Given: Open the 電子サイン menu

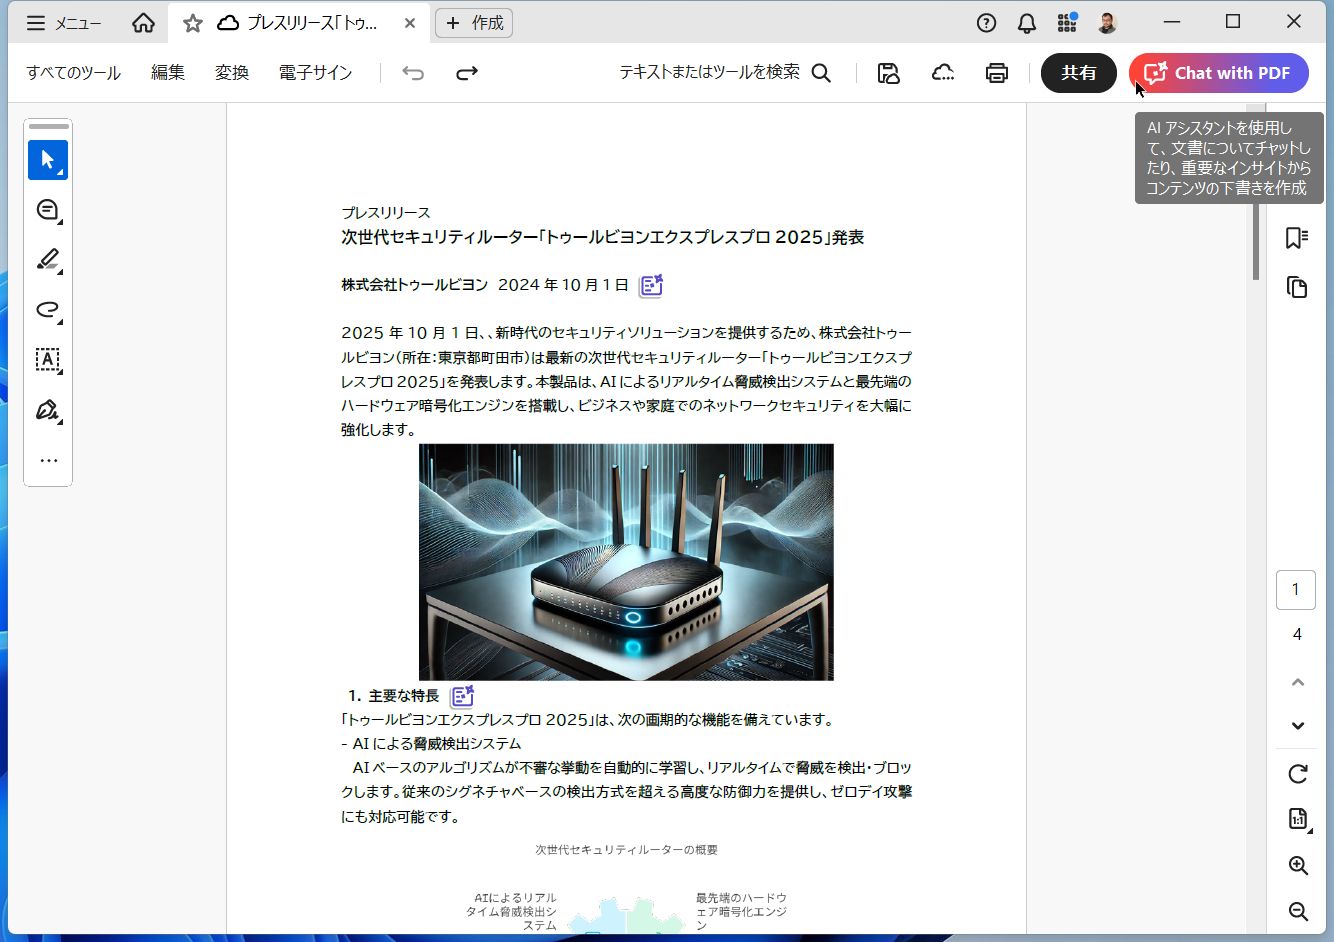Looking at the screenshot, I should [315, 73].
